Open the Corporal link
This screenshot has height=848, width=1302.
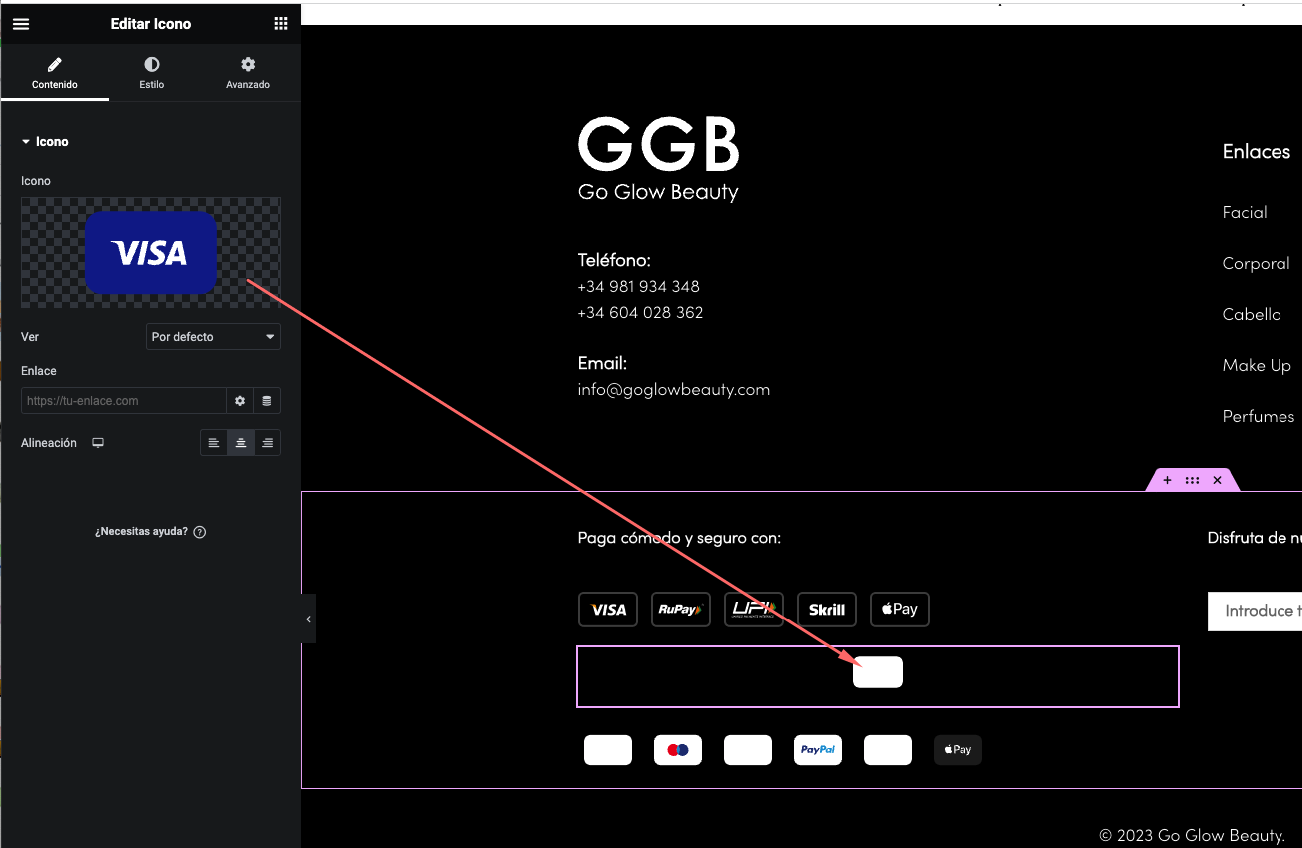(1256, 264)
